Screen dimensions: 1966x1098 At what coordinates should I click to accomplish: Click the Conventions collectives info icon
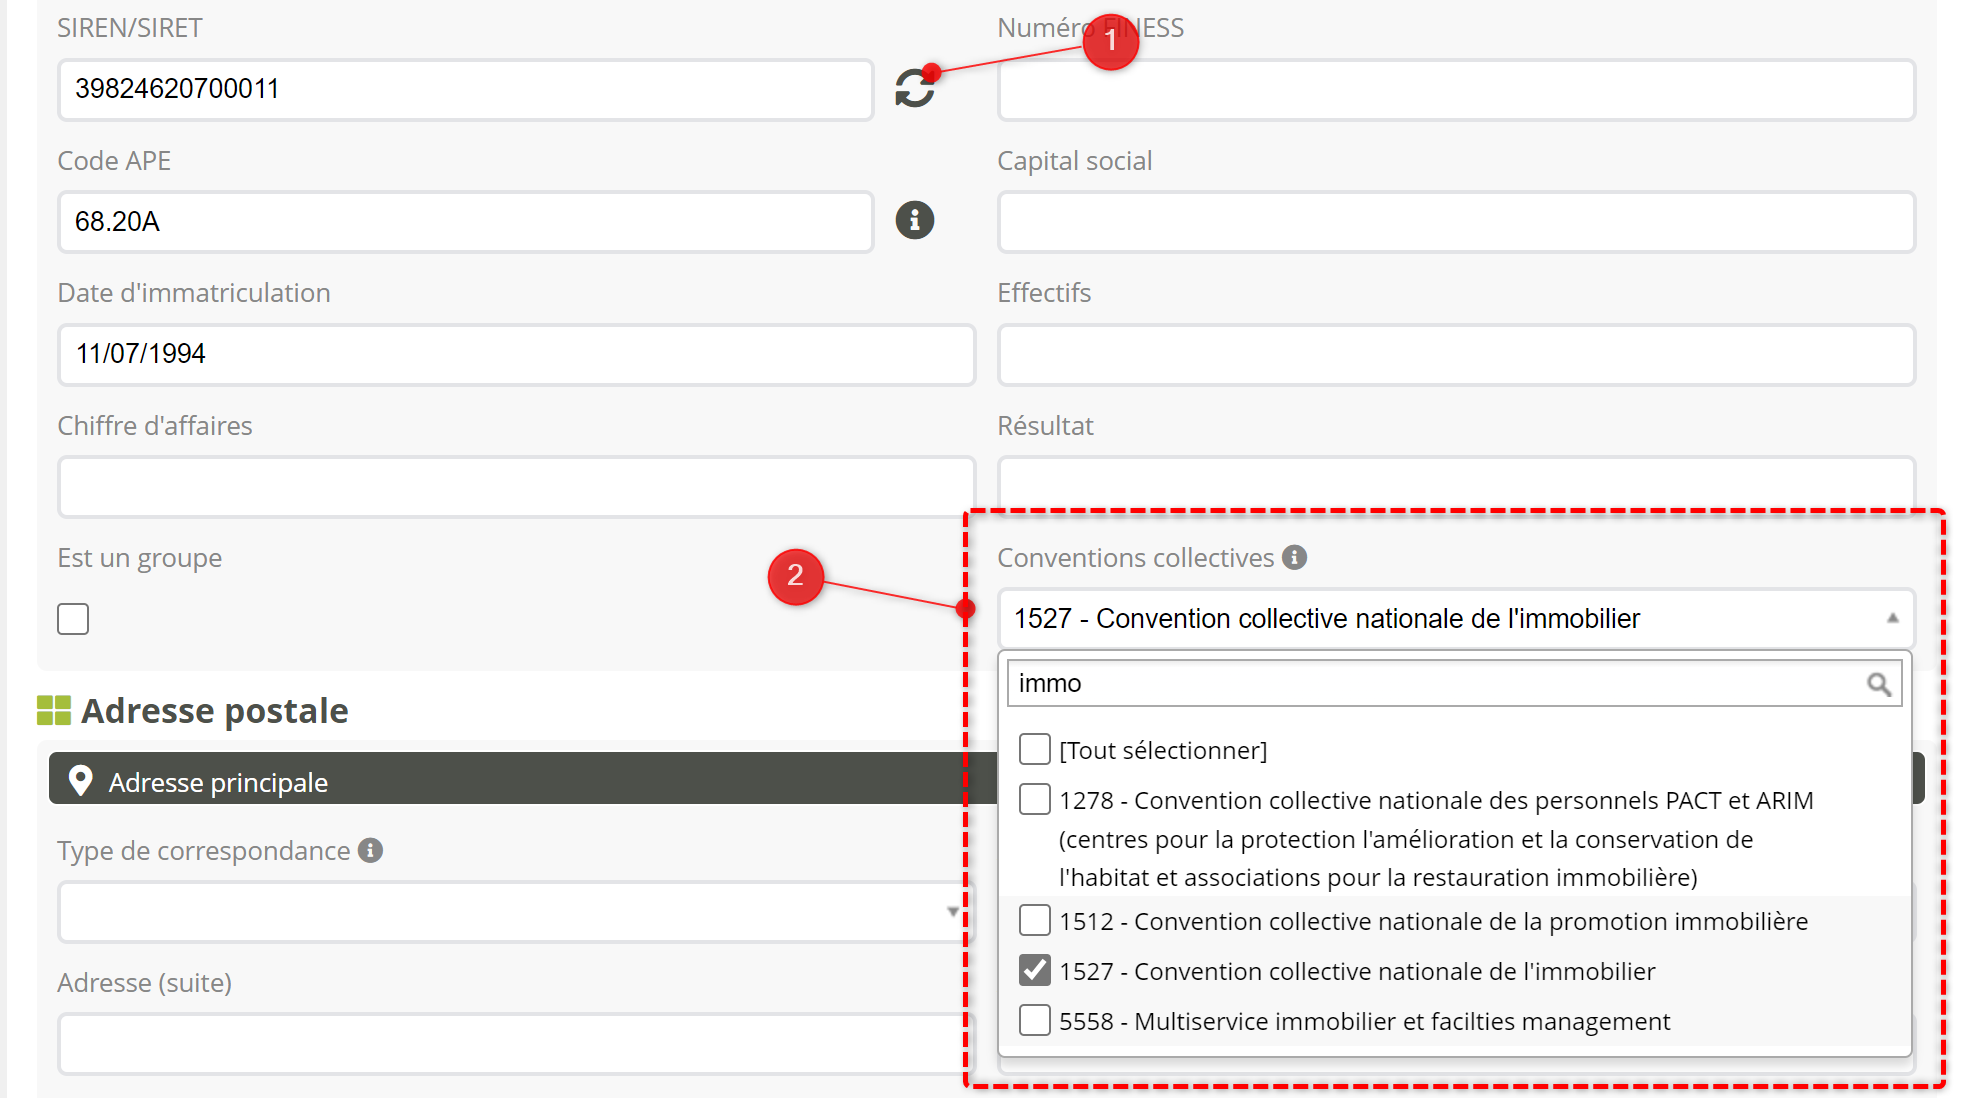pos(1295,558)
